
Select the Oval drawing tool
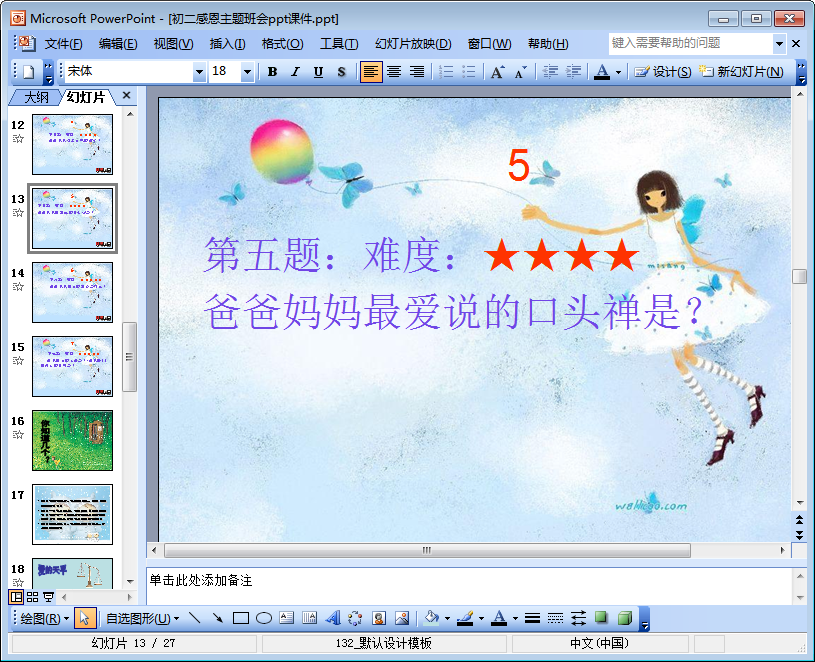point(264,618)
